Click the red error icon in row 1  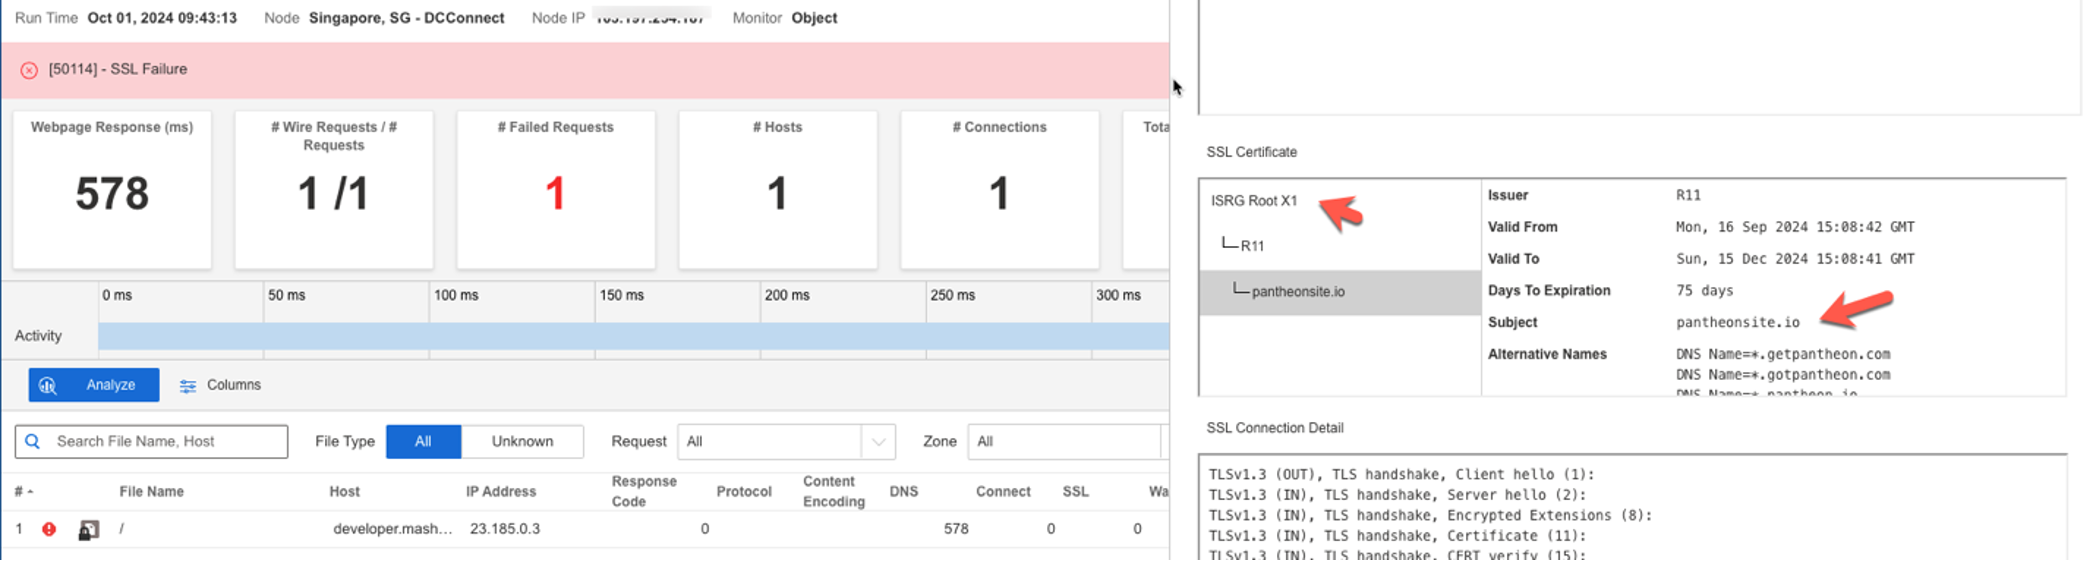[x=49, y=529]
